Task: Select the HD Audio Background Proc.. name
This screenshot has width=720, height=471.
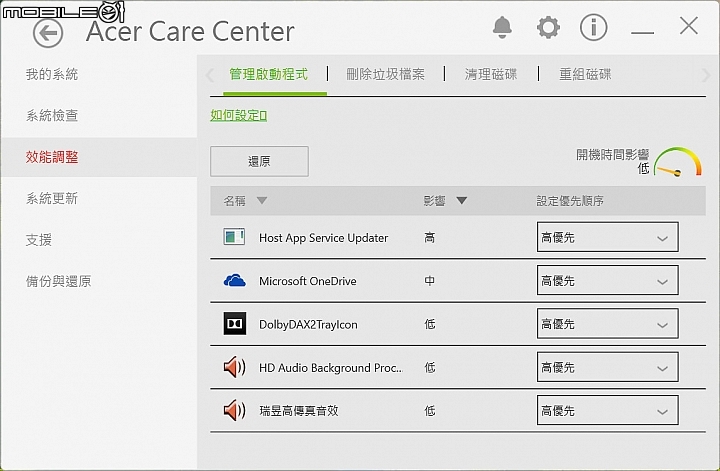Action: 331,368
